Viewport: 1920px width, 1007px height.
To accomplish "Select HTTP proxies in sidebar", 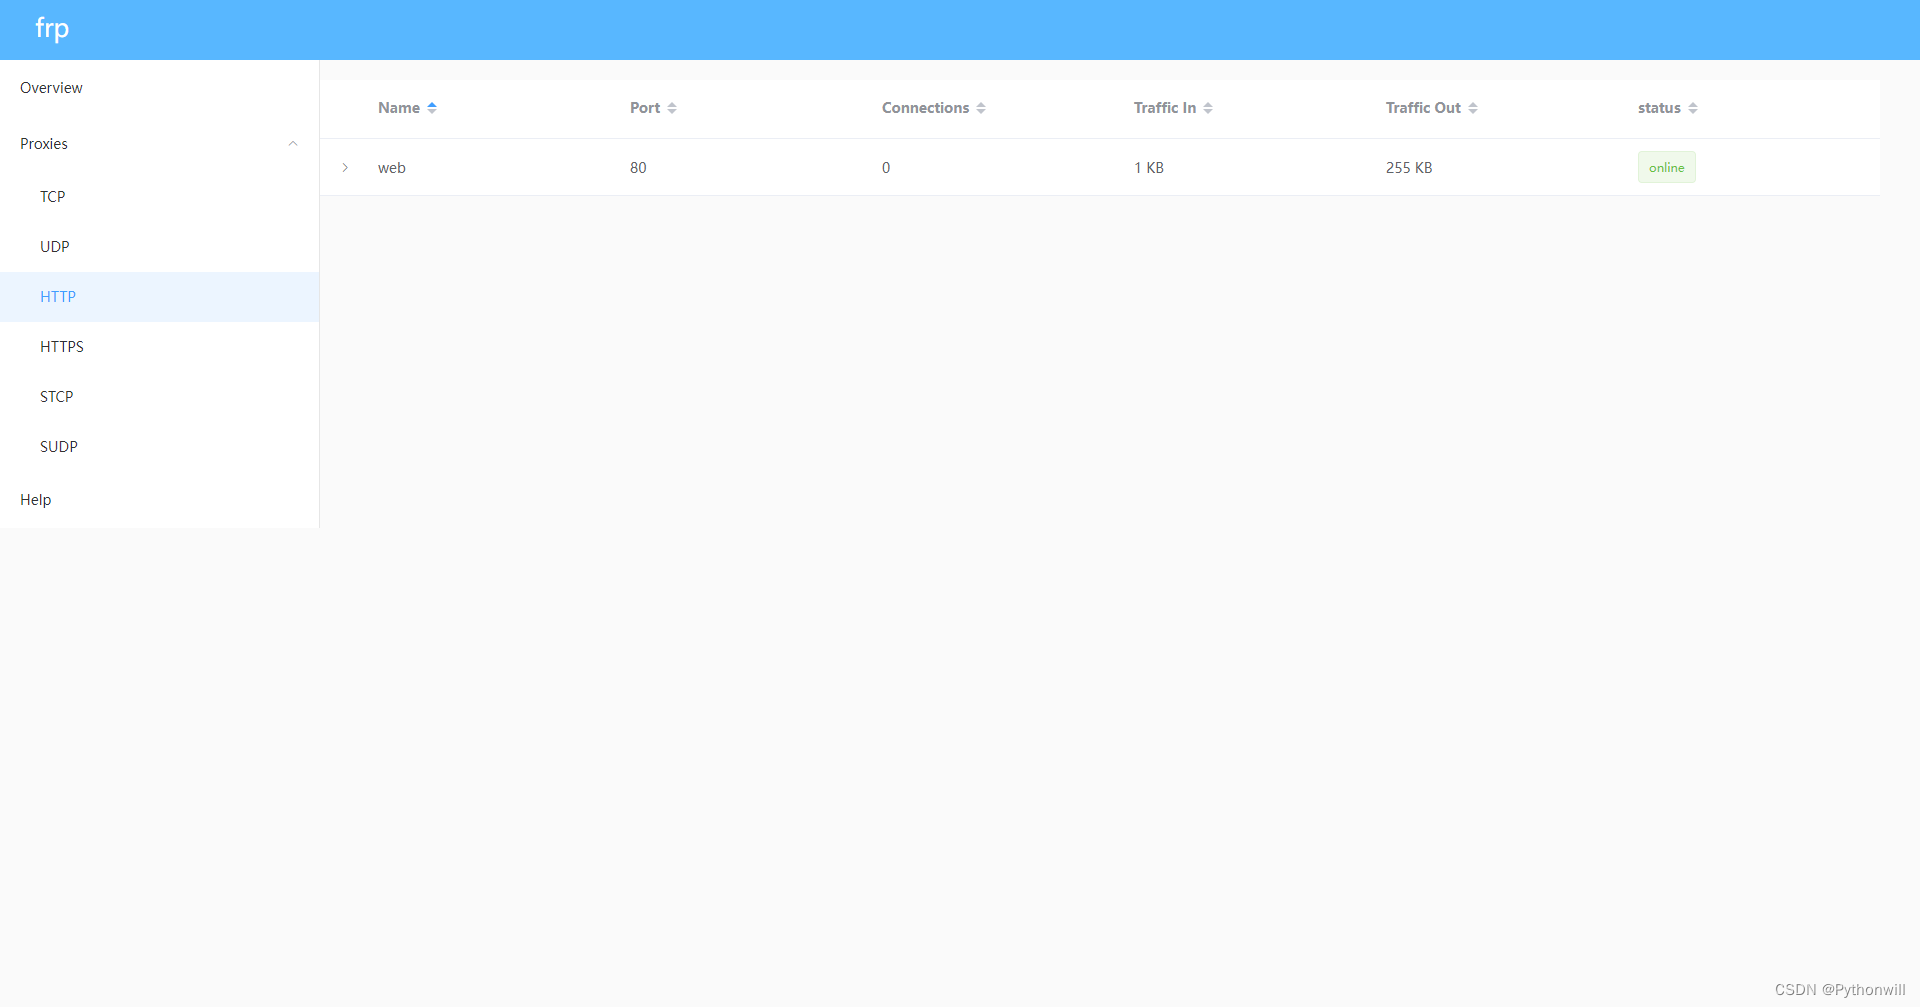I will [160, 297].
